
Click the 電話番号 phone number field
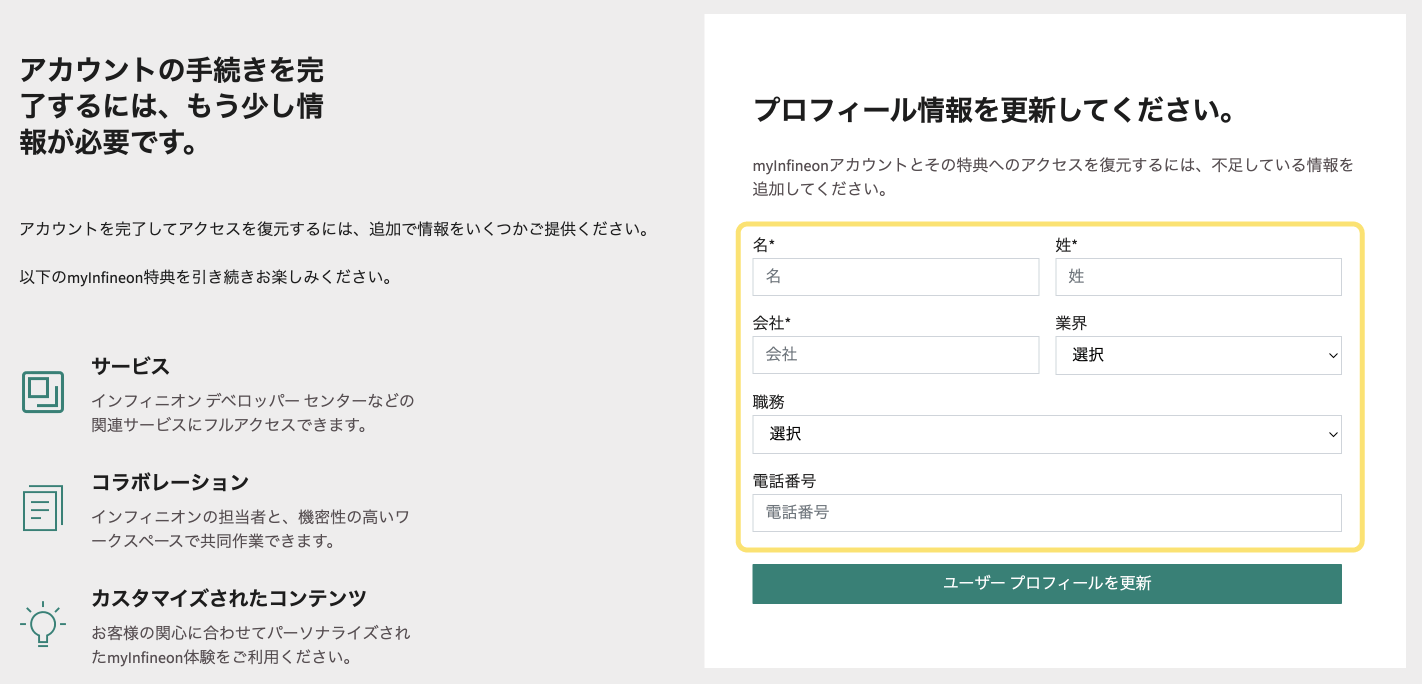tap(1047, 512)
